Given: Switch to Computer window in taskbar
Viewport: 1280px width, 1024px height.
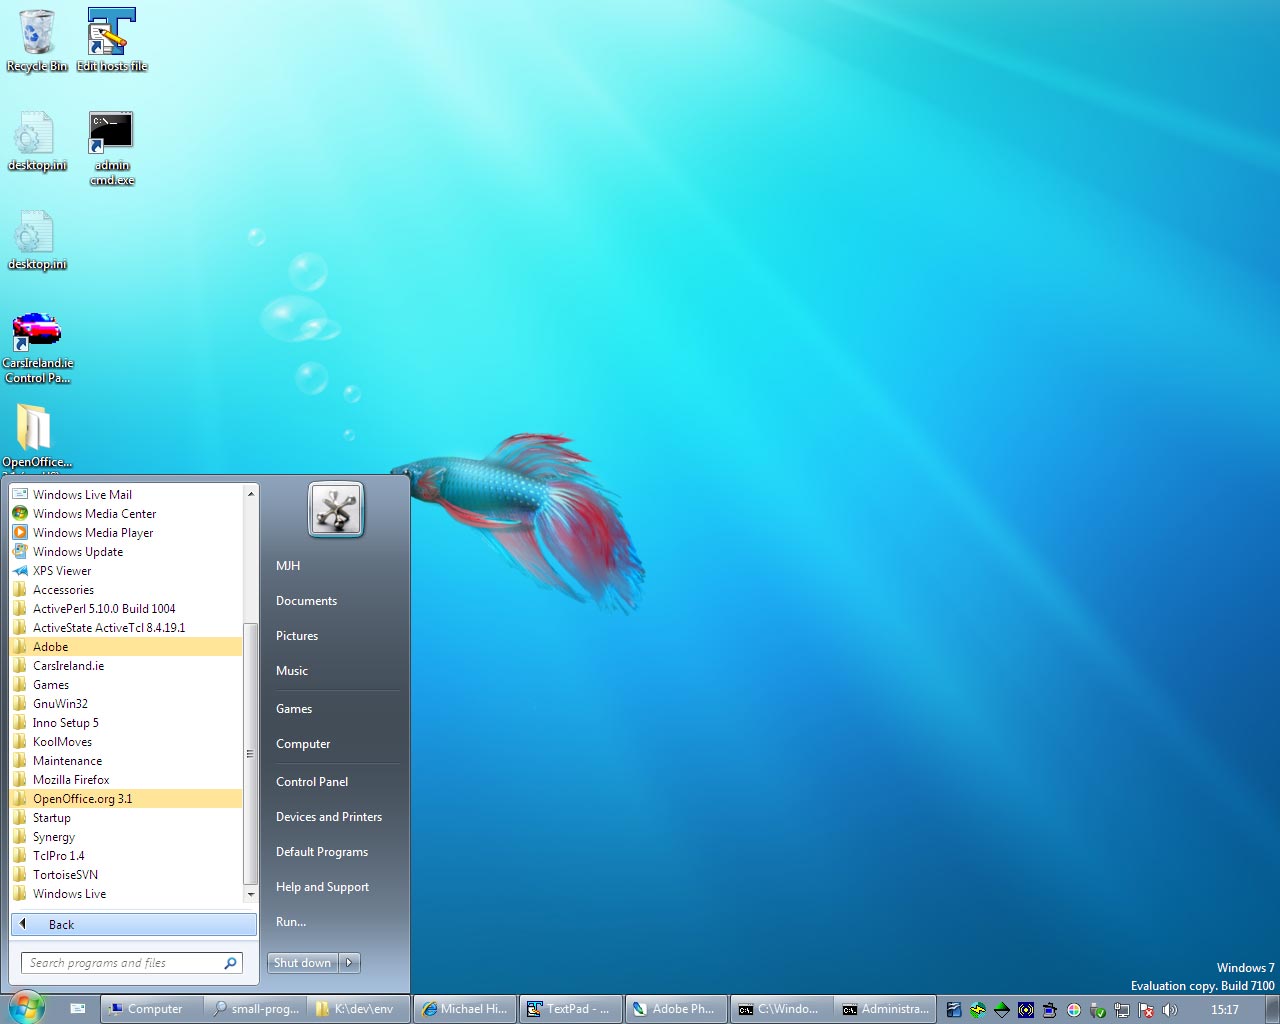Looking at the screenshot, I should click(x=151, y=1009).
